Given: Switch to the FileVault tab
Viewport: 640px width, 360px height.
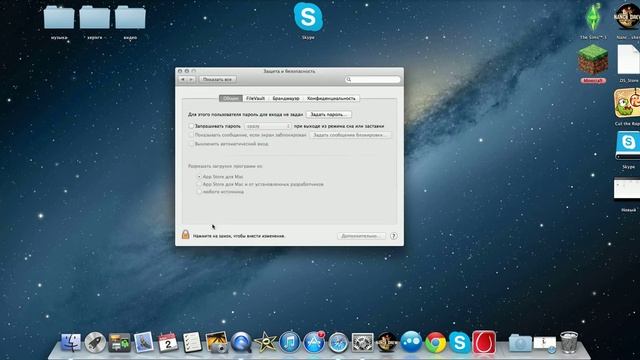Looking at the screenshot, I should pyautogui.click(x=256, y=98).
